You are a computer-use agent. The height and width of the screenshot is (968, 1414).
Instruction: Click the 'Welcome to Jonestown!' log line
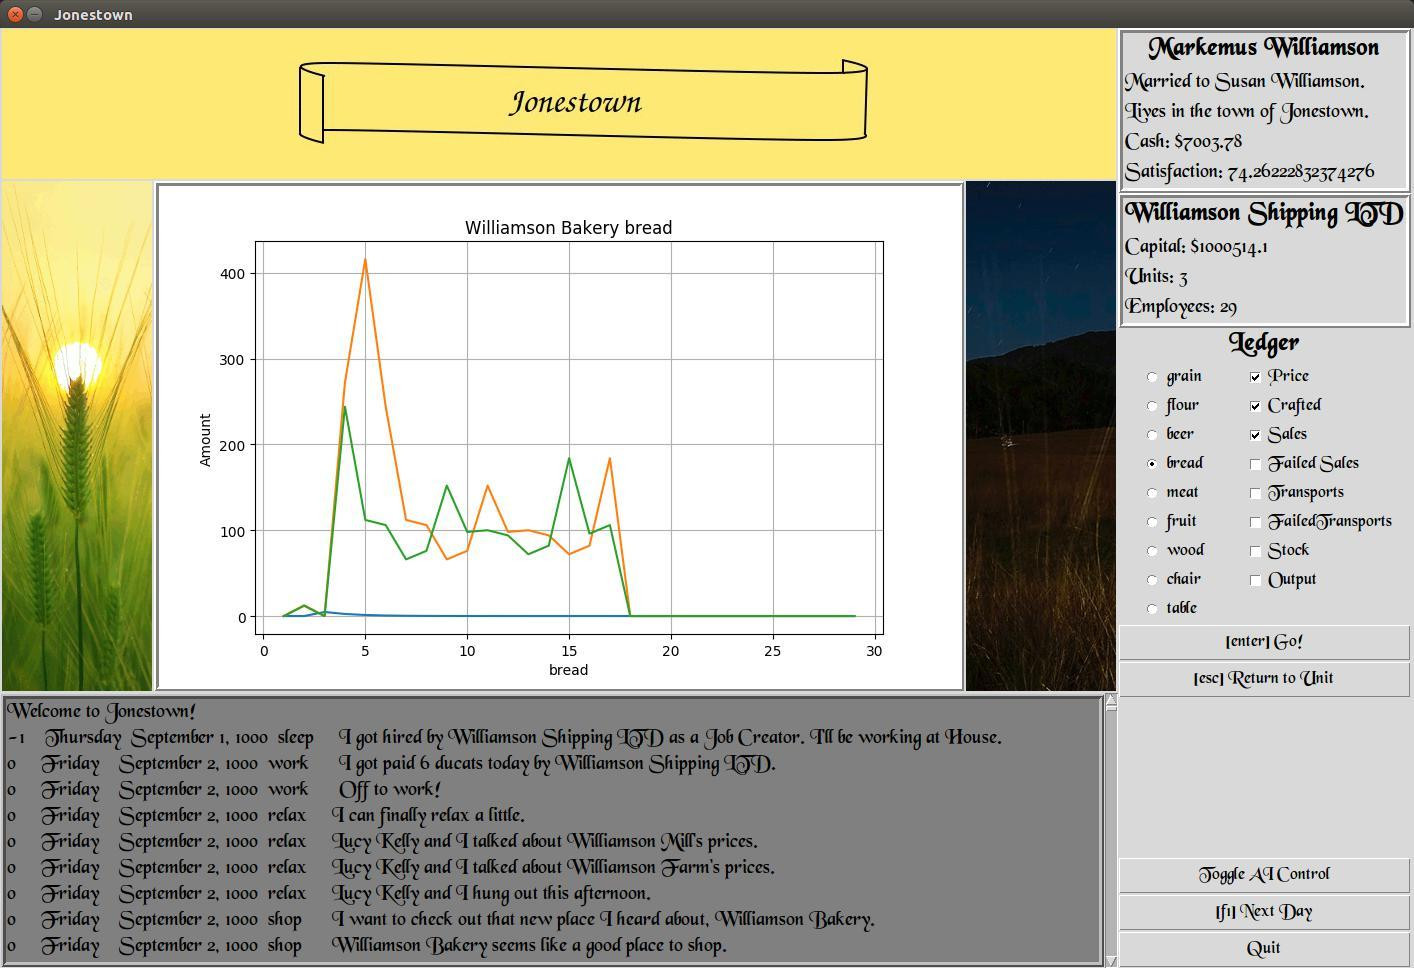point(102,712)
